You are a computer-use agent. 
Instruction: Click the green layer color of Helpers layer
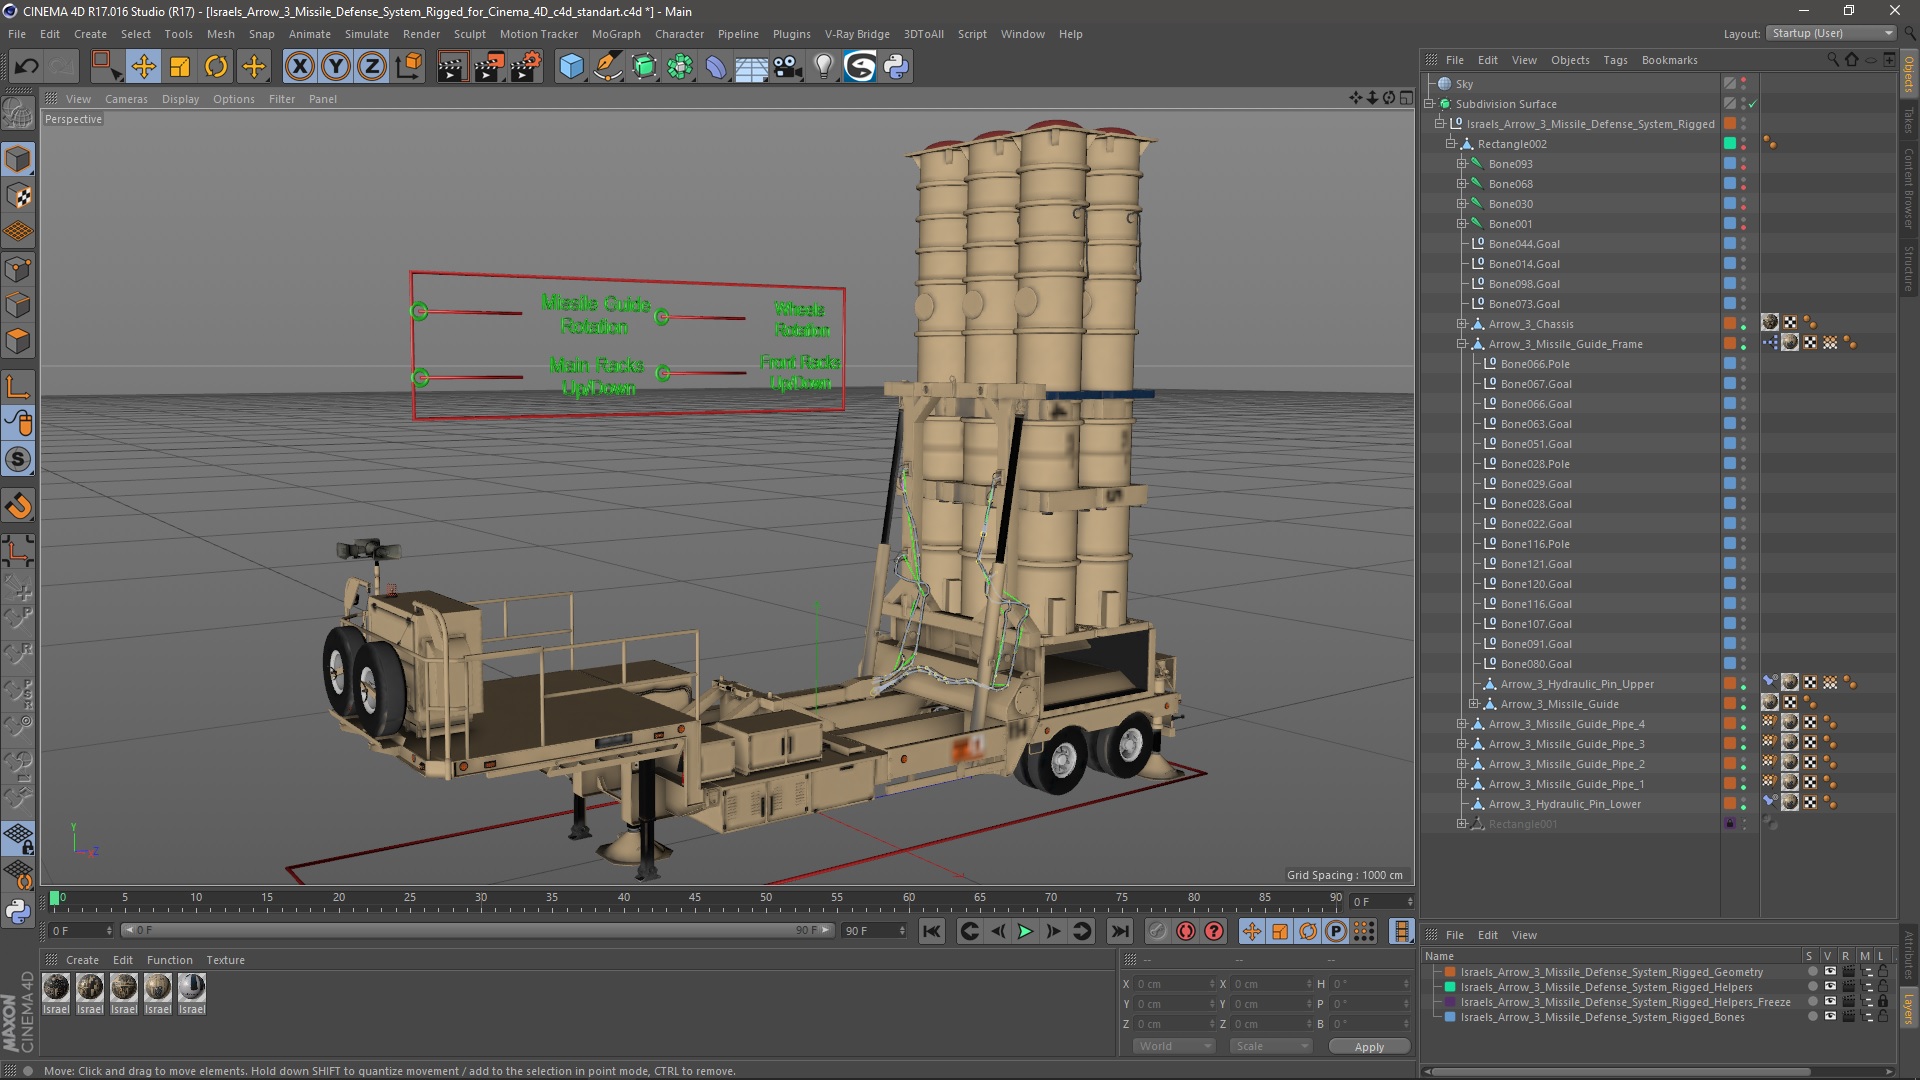1449,987
